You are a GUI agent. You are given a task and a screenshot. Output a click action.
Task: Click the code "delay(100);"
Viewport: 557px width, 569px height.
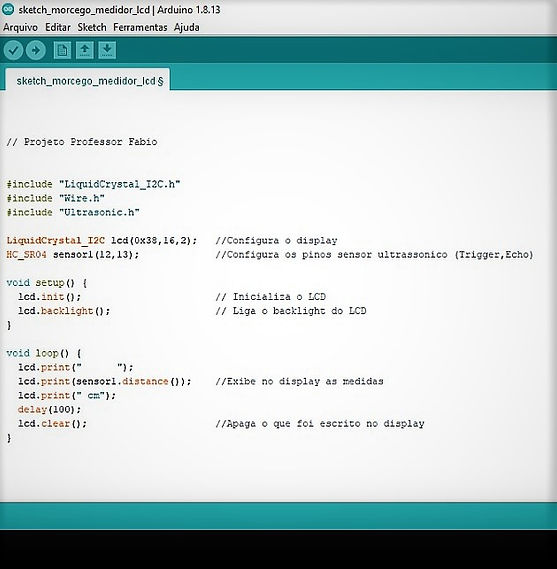[x=50, y=410]
